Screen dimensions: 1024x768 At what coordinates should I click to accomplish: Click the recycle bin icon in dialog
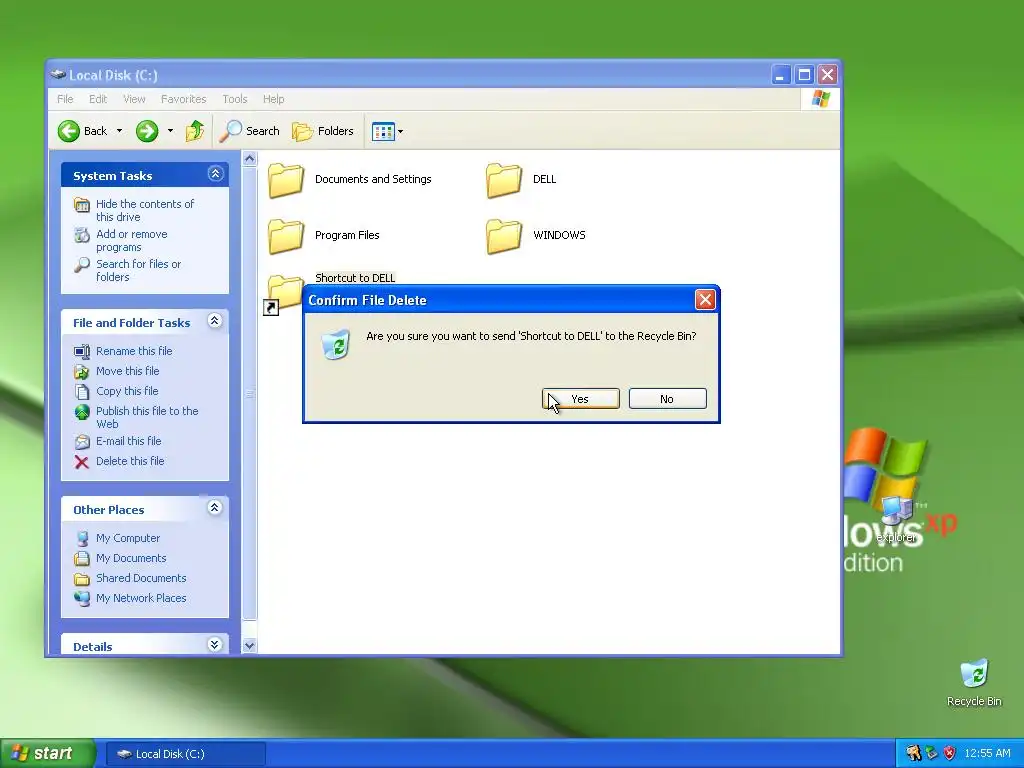pyautogui.click(x=336, y=344)
